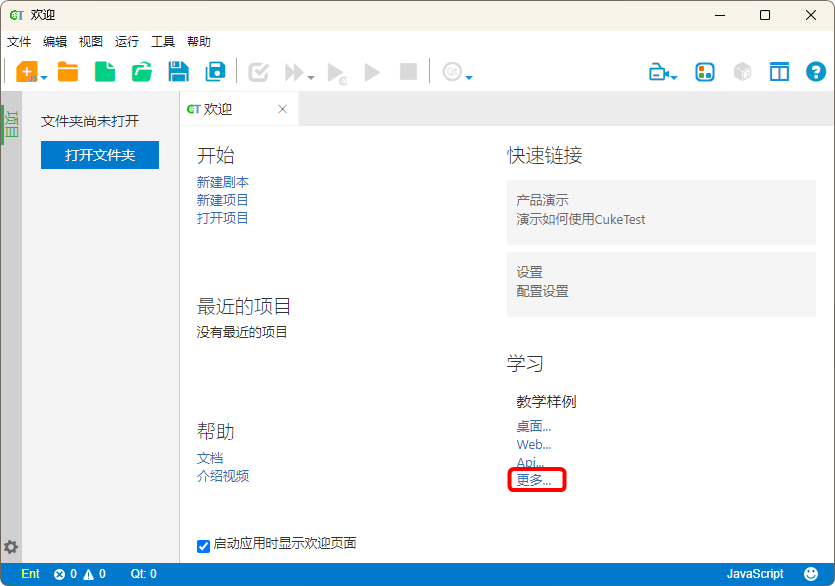Screen dimensions: 835x586
Task: Expand the new project dropdown arrow
Action: pyautogui.click(x=44, y=77)
